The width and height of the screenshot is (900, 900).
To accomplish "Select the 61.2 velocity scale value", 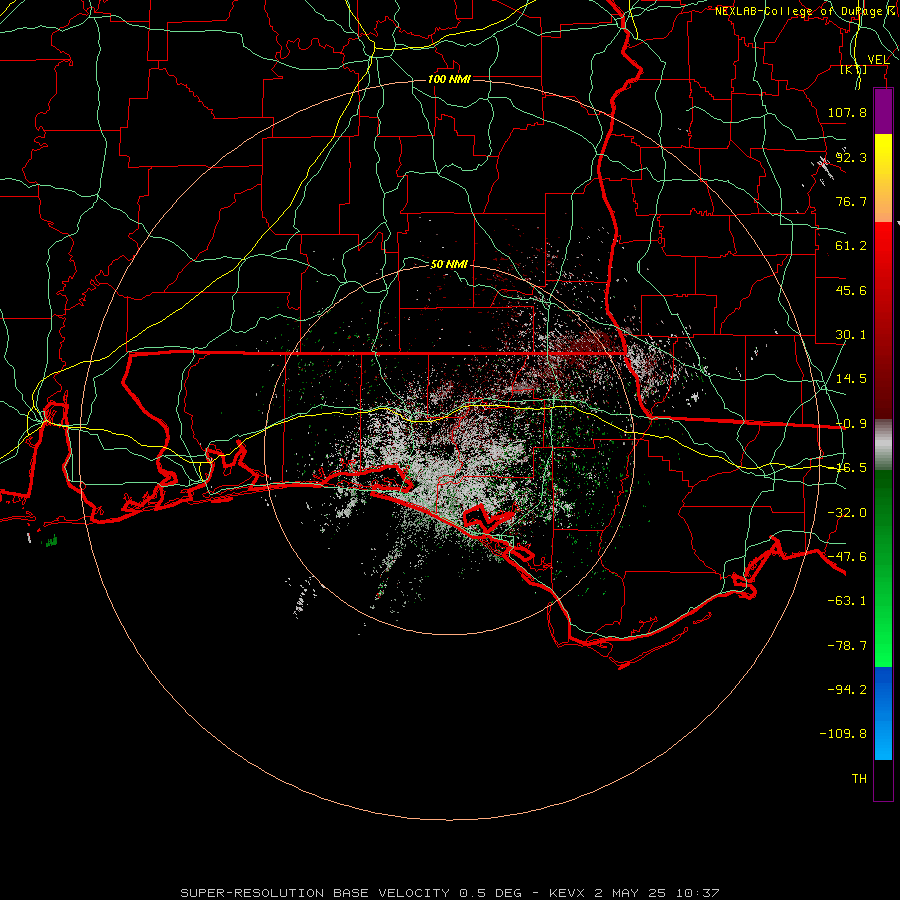I will tap(851, 246).
